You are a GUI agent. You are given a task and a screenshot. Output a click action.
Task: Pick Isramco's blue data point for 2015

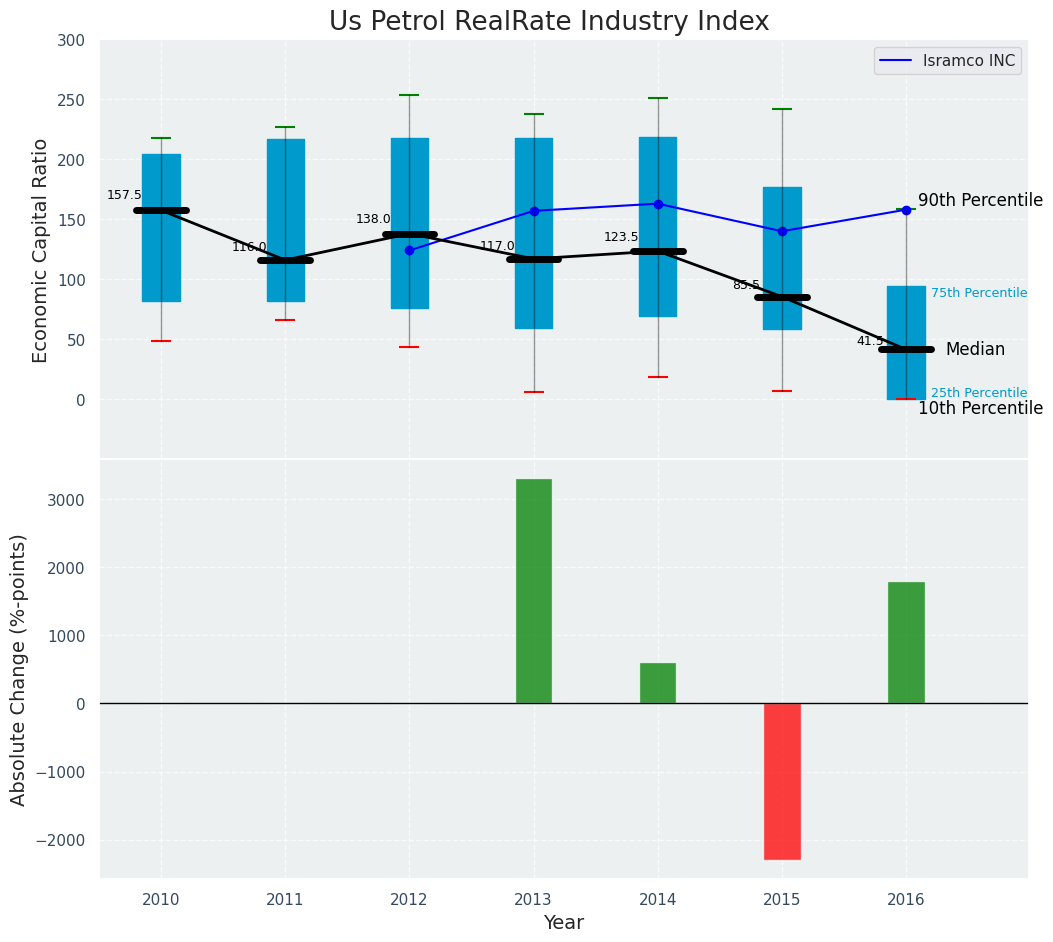[782, 231]
